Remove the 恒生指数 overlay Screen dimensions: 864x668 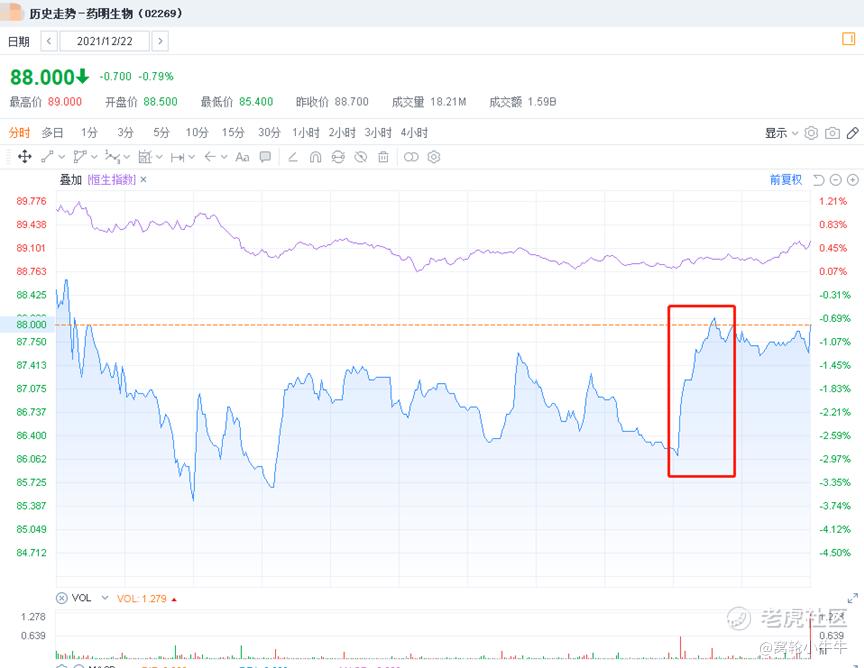pos(143,180)
